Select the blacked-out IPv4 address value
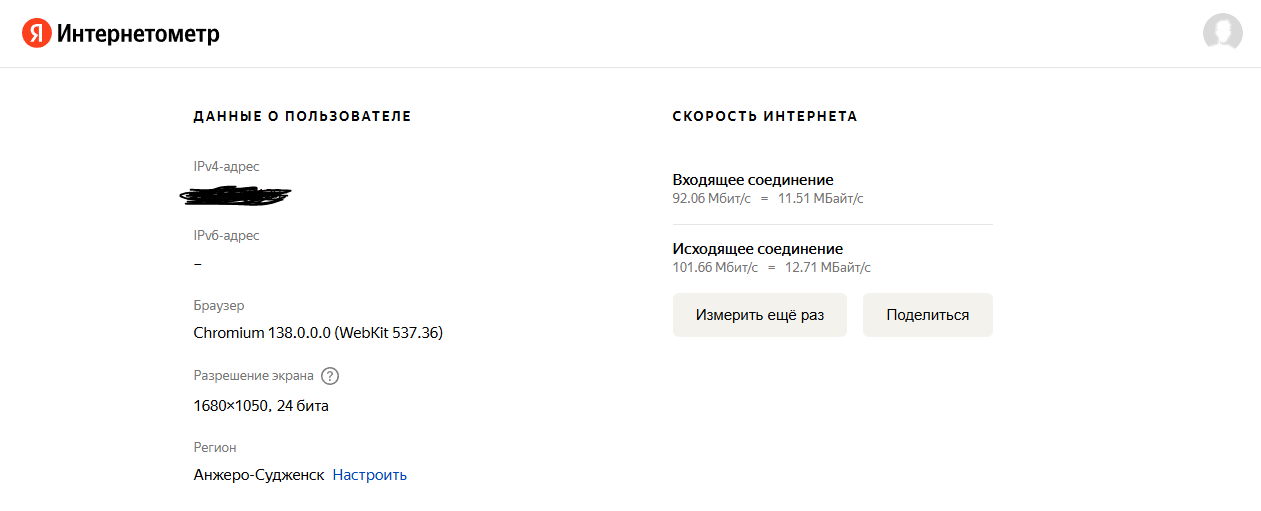This screenshot has height=511, width=1261. 236,196
